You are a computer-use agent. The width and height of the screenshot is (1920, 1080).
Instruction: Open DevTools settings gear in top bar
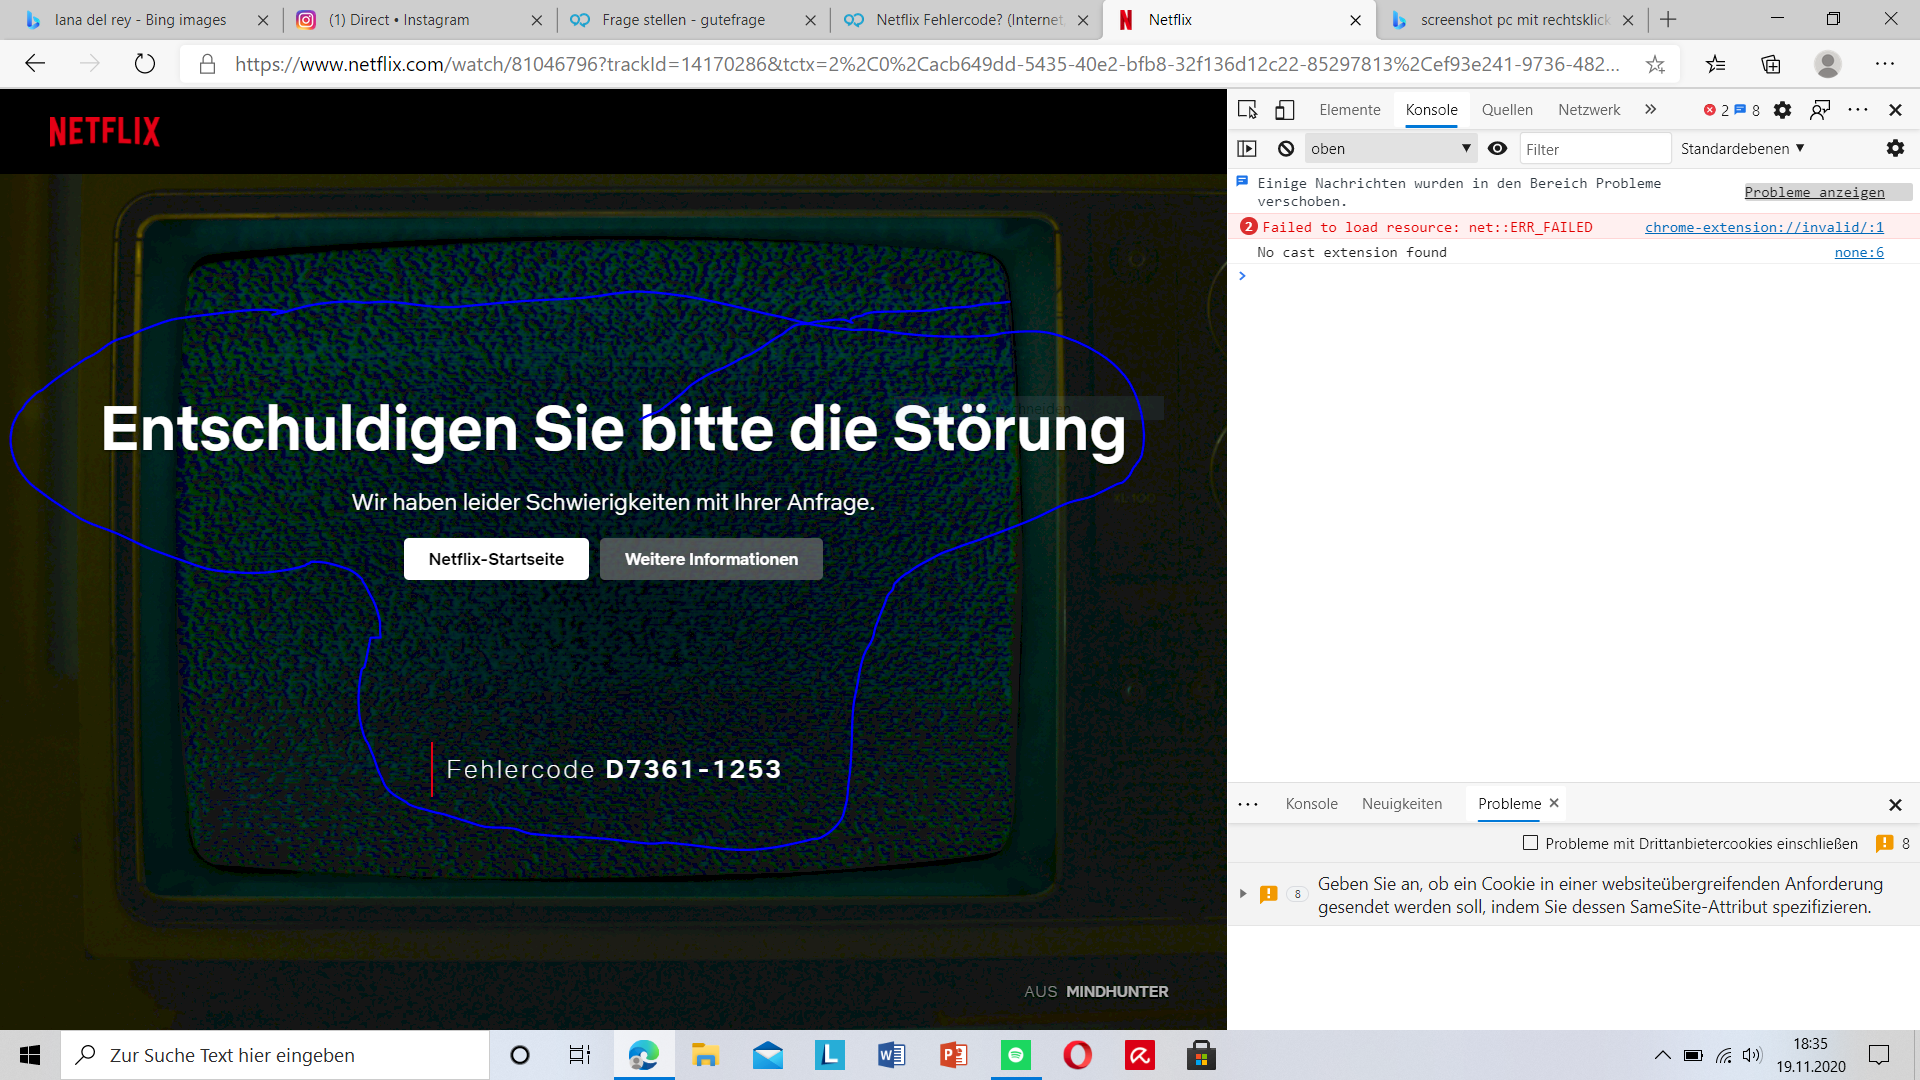click(x=1782, y=110)
